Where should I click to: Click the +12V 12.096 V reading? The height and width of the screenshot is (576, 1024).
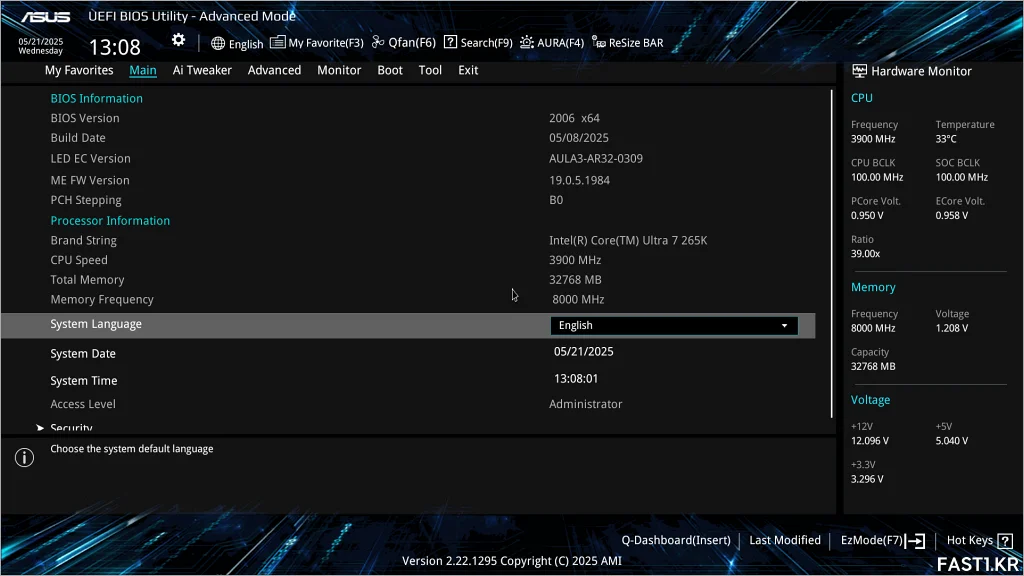[870, 440]
